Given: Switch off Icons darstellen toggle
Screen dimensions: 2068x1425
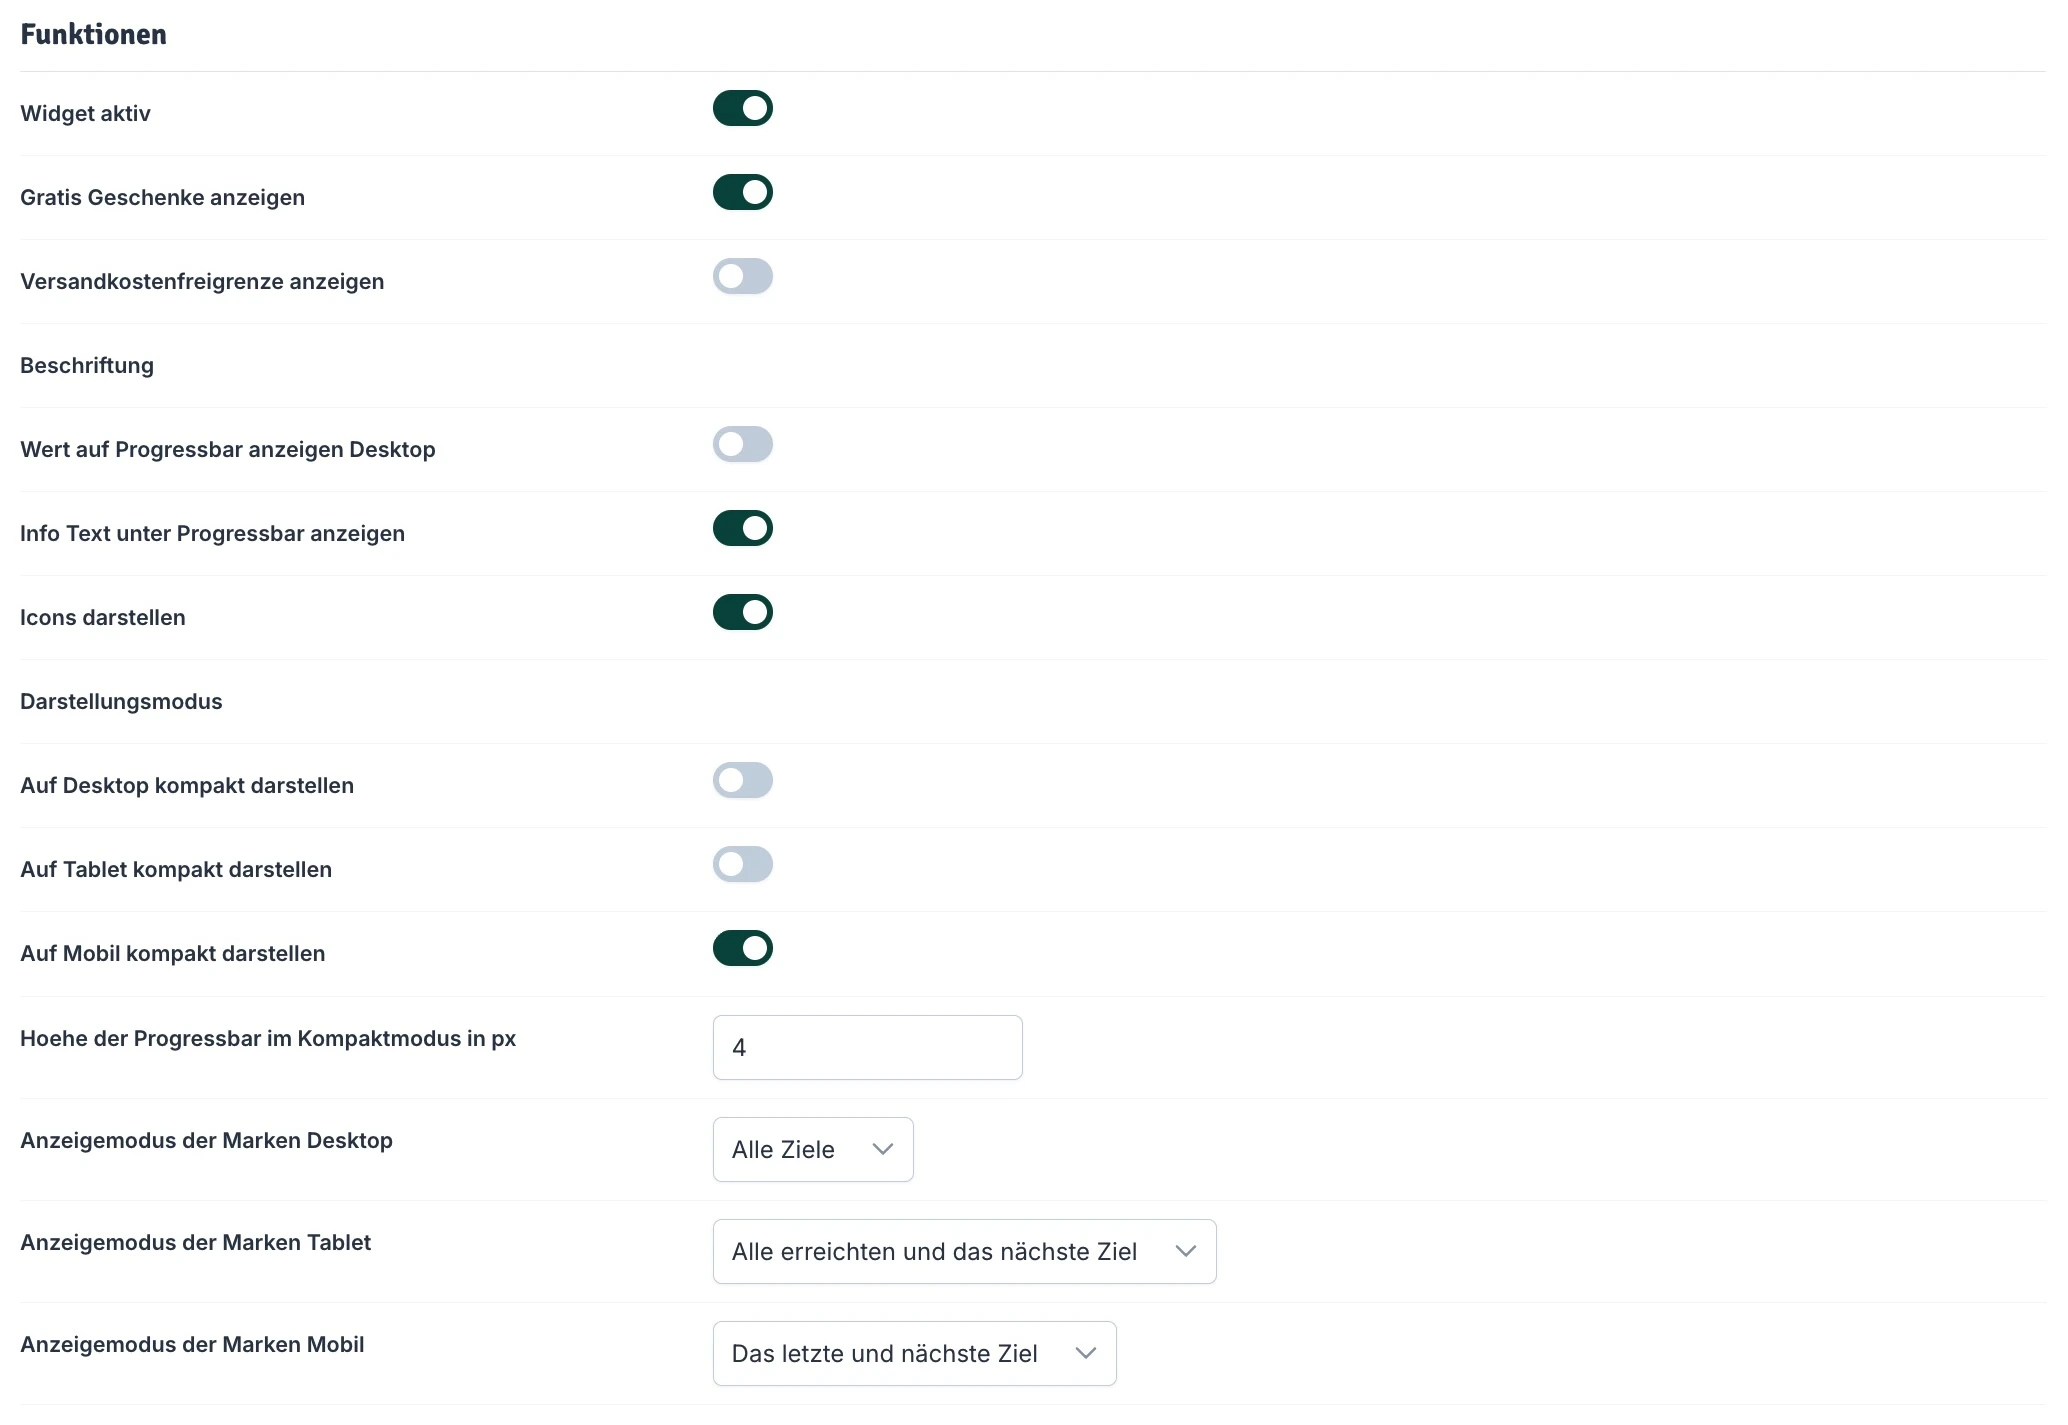Looking at the screenshot, I should tap(742, 612).
